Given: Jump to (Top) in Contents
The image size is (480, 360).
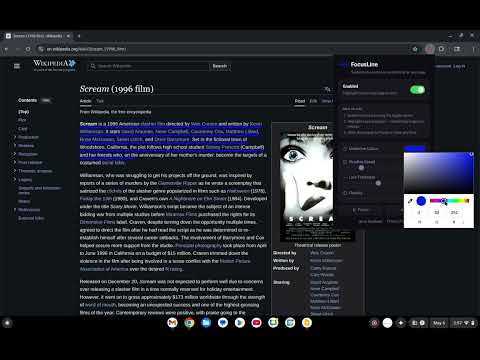Looking at the screenshot, I should [x=23, y=112].
